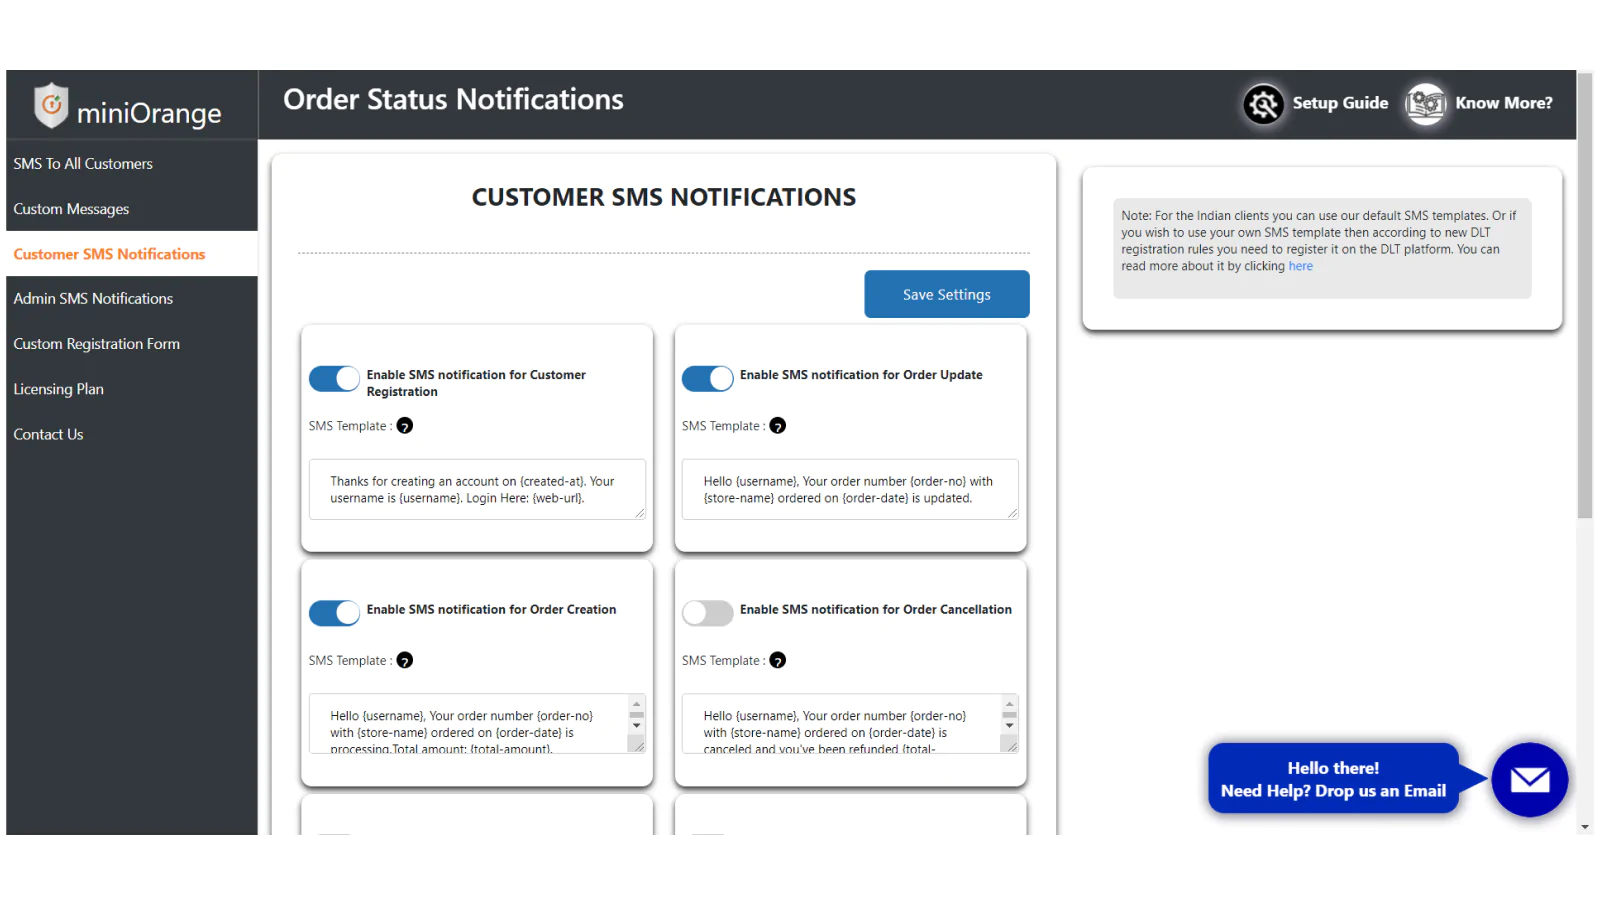Click the miniOrange shield logo
The image size is (1600, 900).
pyautogui.click(x=51, y=105)
